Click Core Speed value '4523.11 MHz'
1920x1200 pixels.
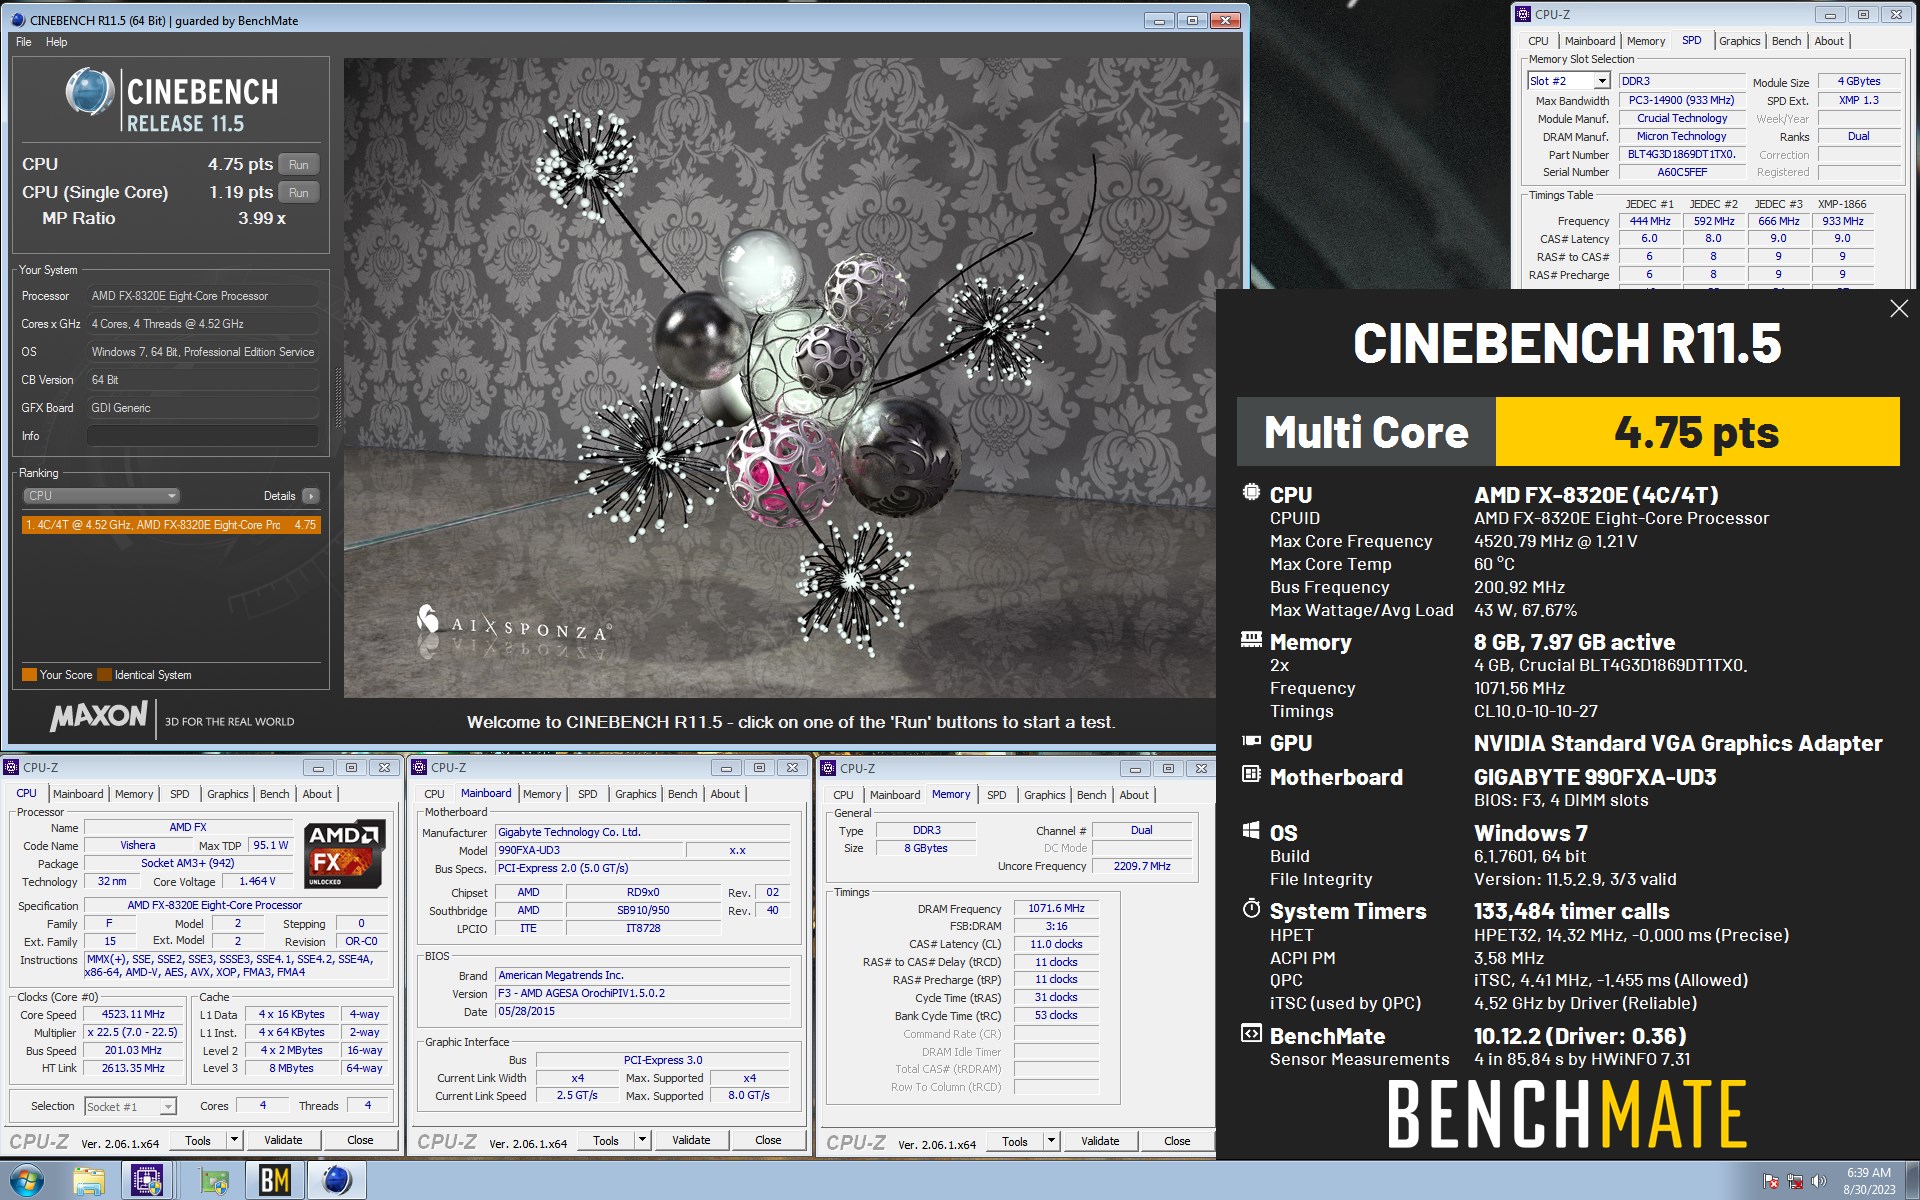tap(133, 1014)
